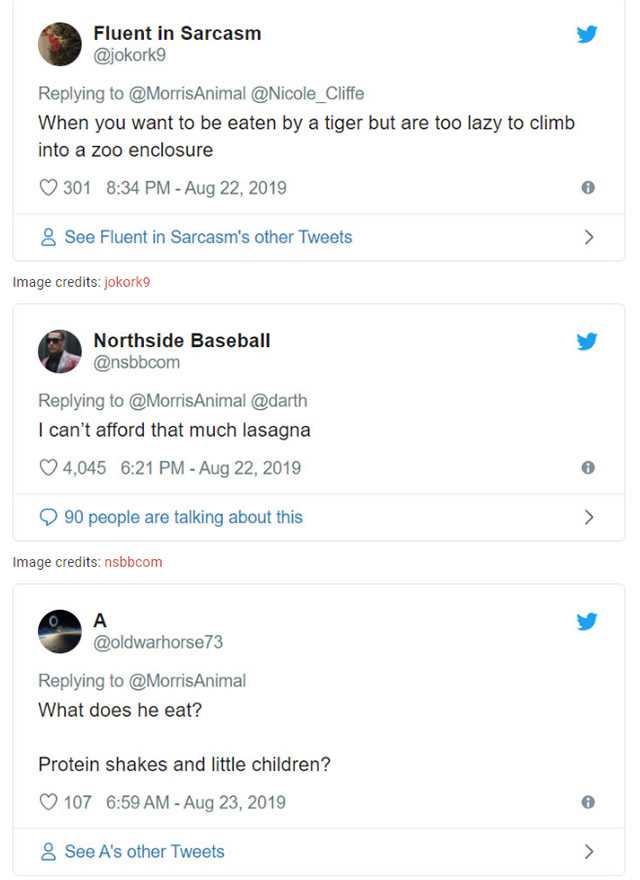
Task: Open info icon on the protein shakes tweet
Action: pyautogui.click(x=588, y=802)
